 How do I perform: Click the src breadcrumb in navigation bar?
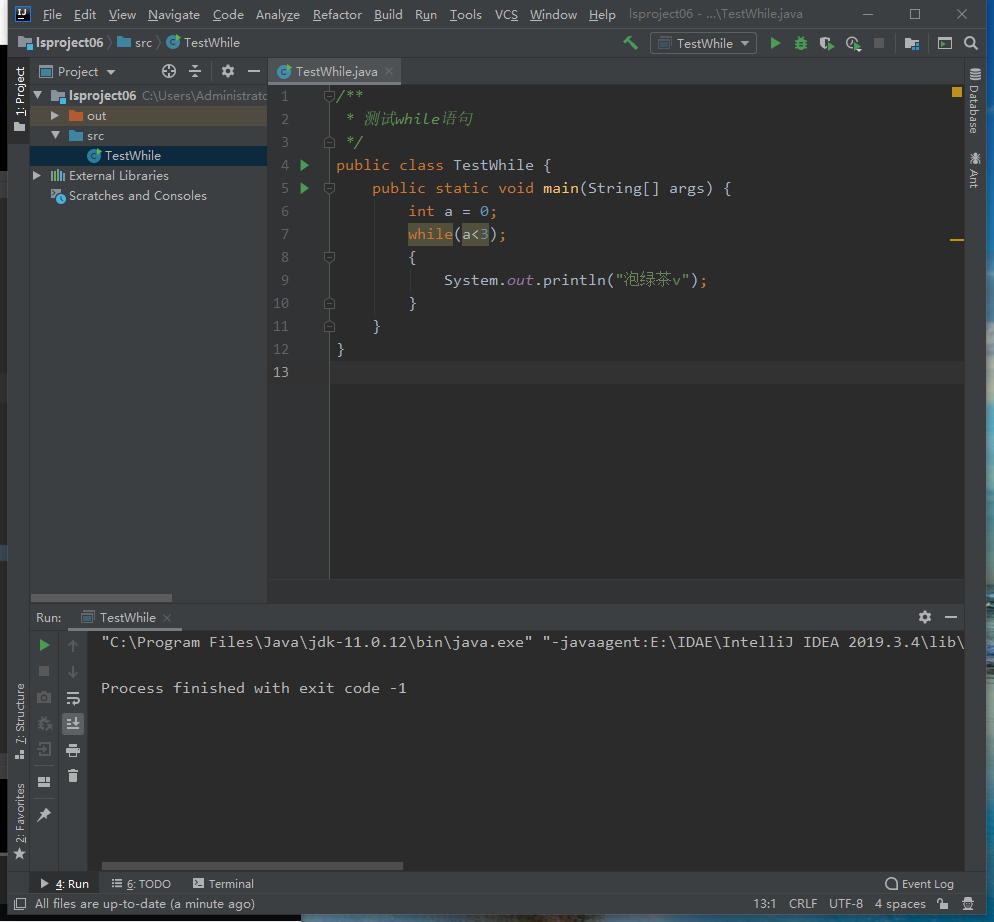click(x=135, y=42)
